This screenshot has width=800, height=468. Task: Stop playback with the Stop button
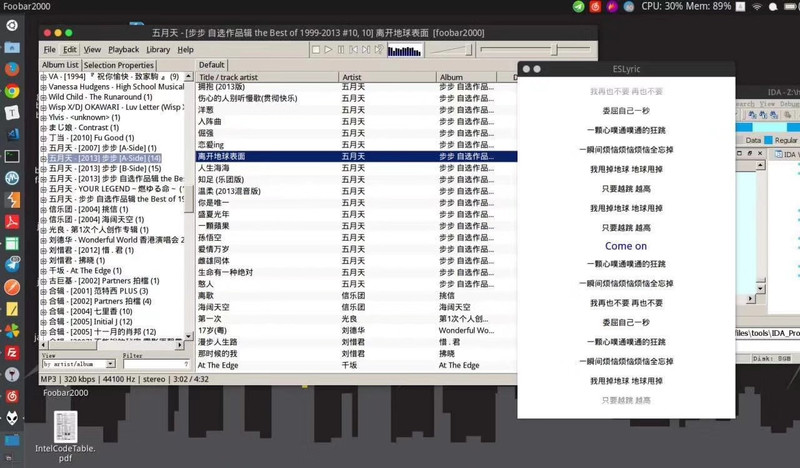tap(316, 50)
